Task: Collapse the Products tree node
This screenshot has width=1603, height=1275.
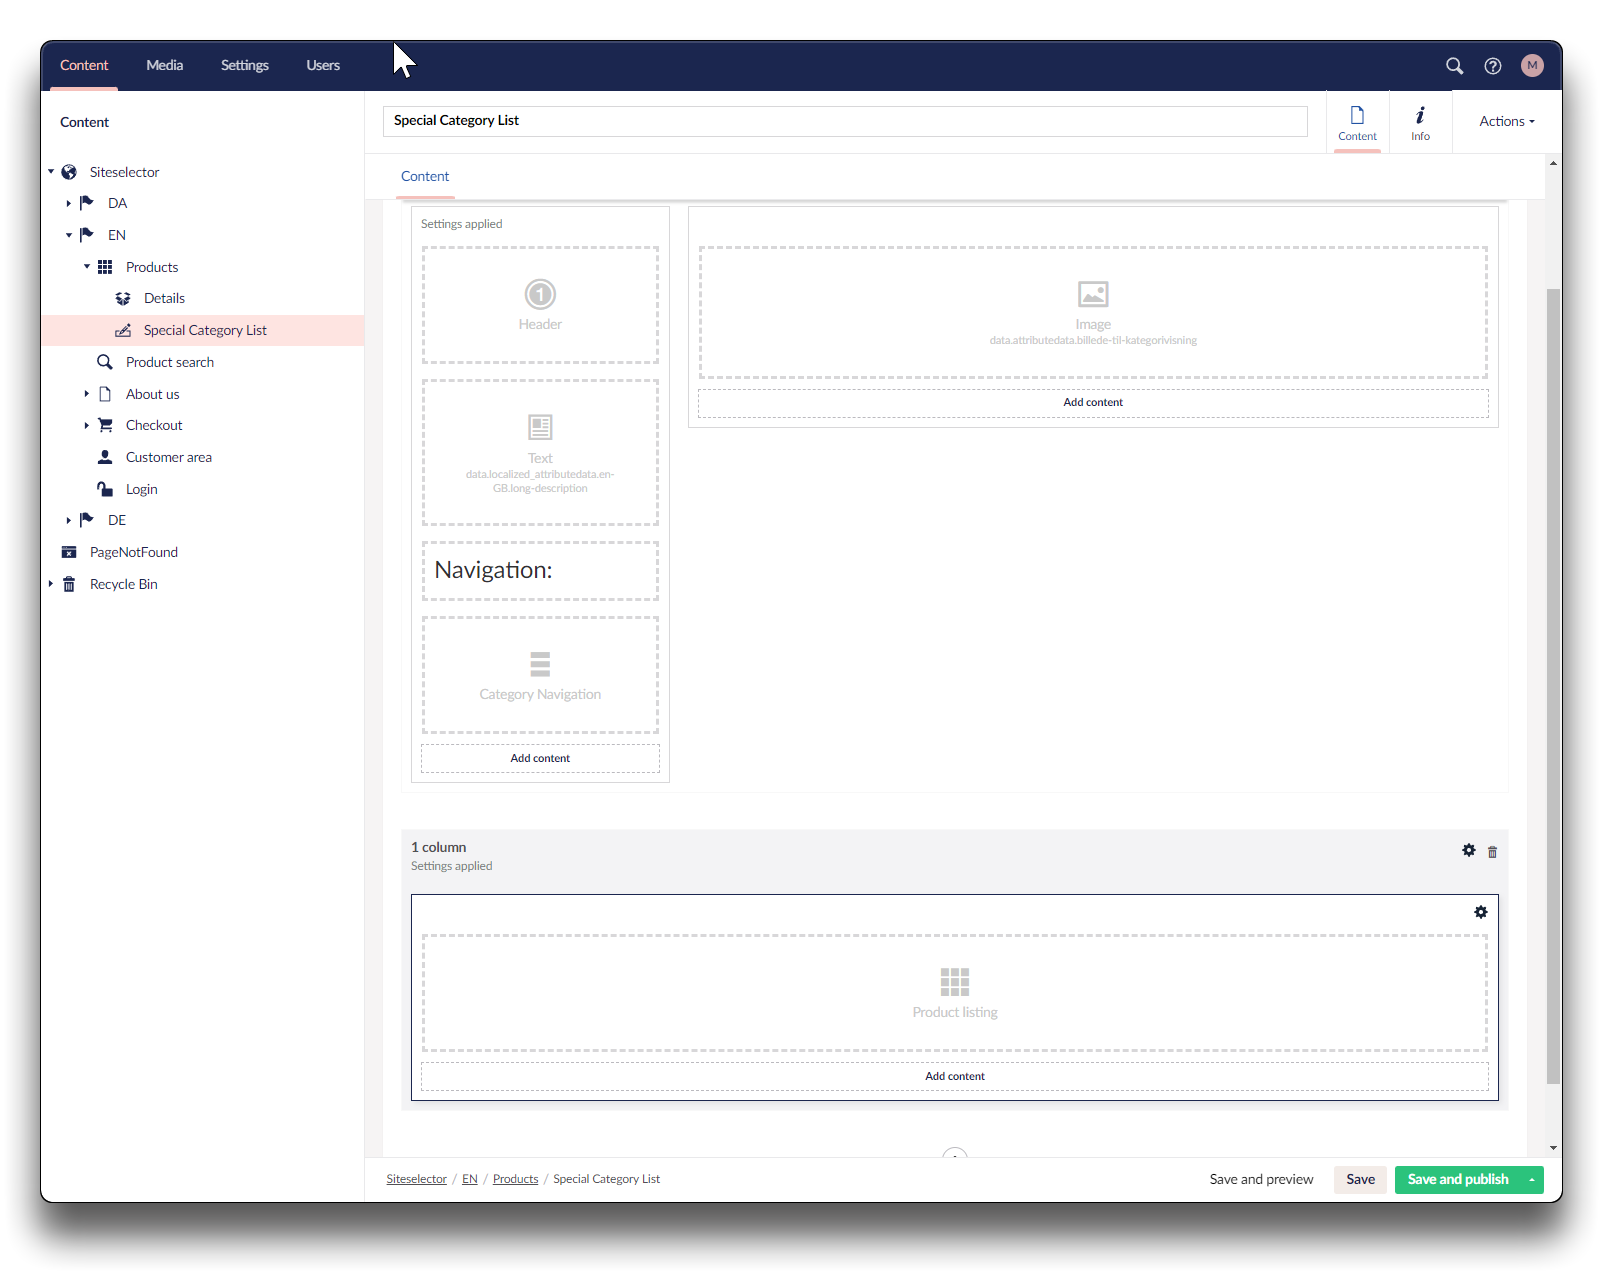Action: point(87,267)
